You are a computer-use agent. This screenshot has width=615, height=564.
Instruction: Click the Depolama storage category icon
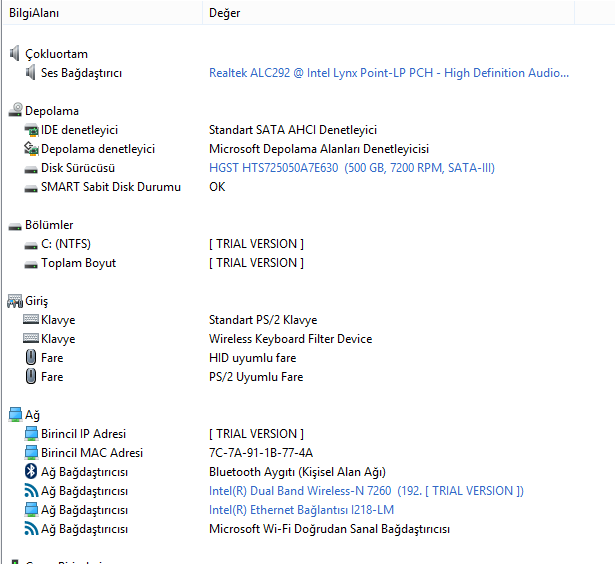point(15,111)
